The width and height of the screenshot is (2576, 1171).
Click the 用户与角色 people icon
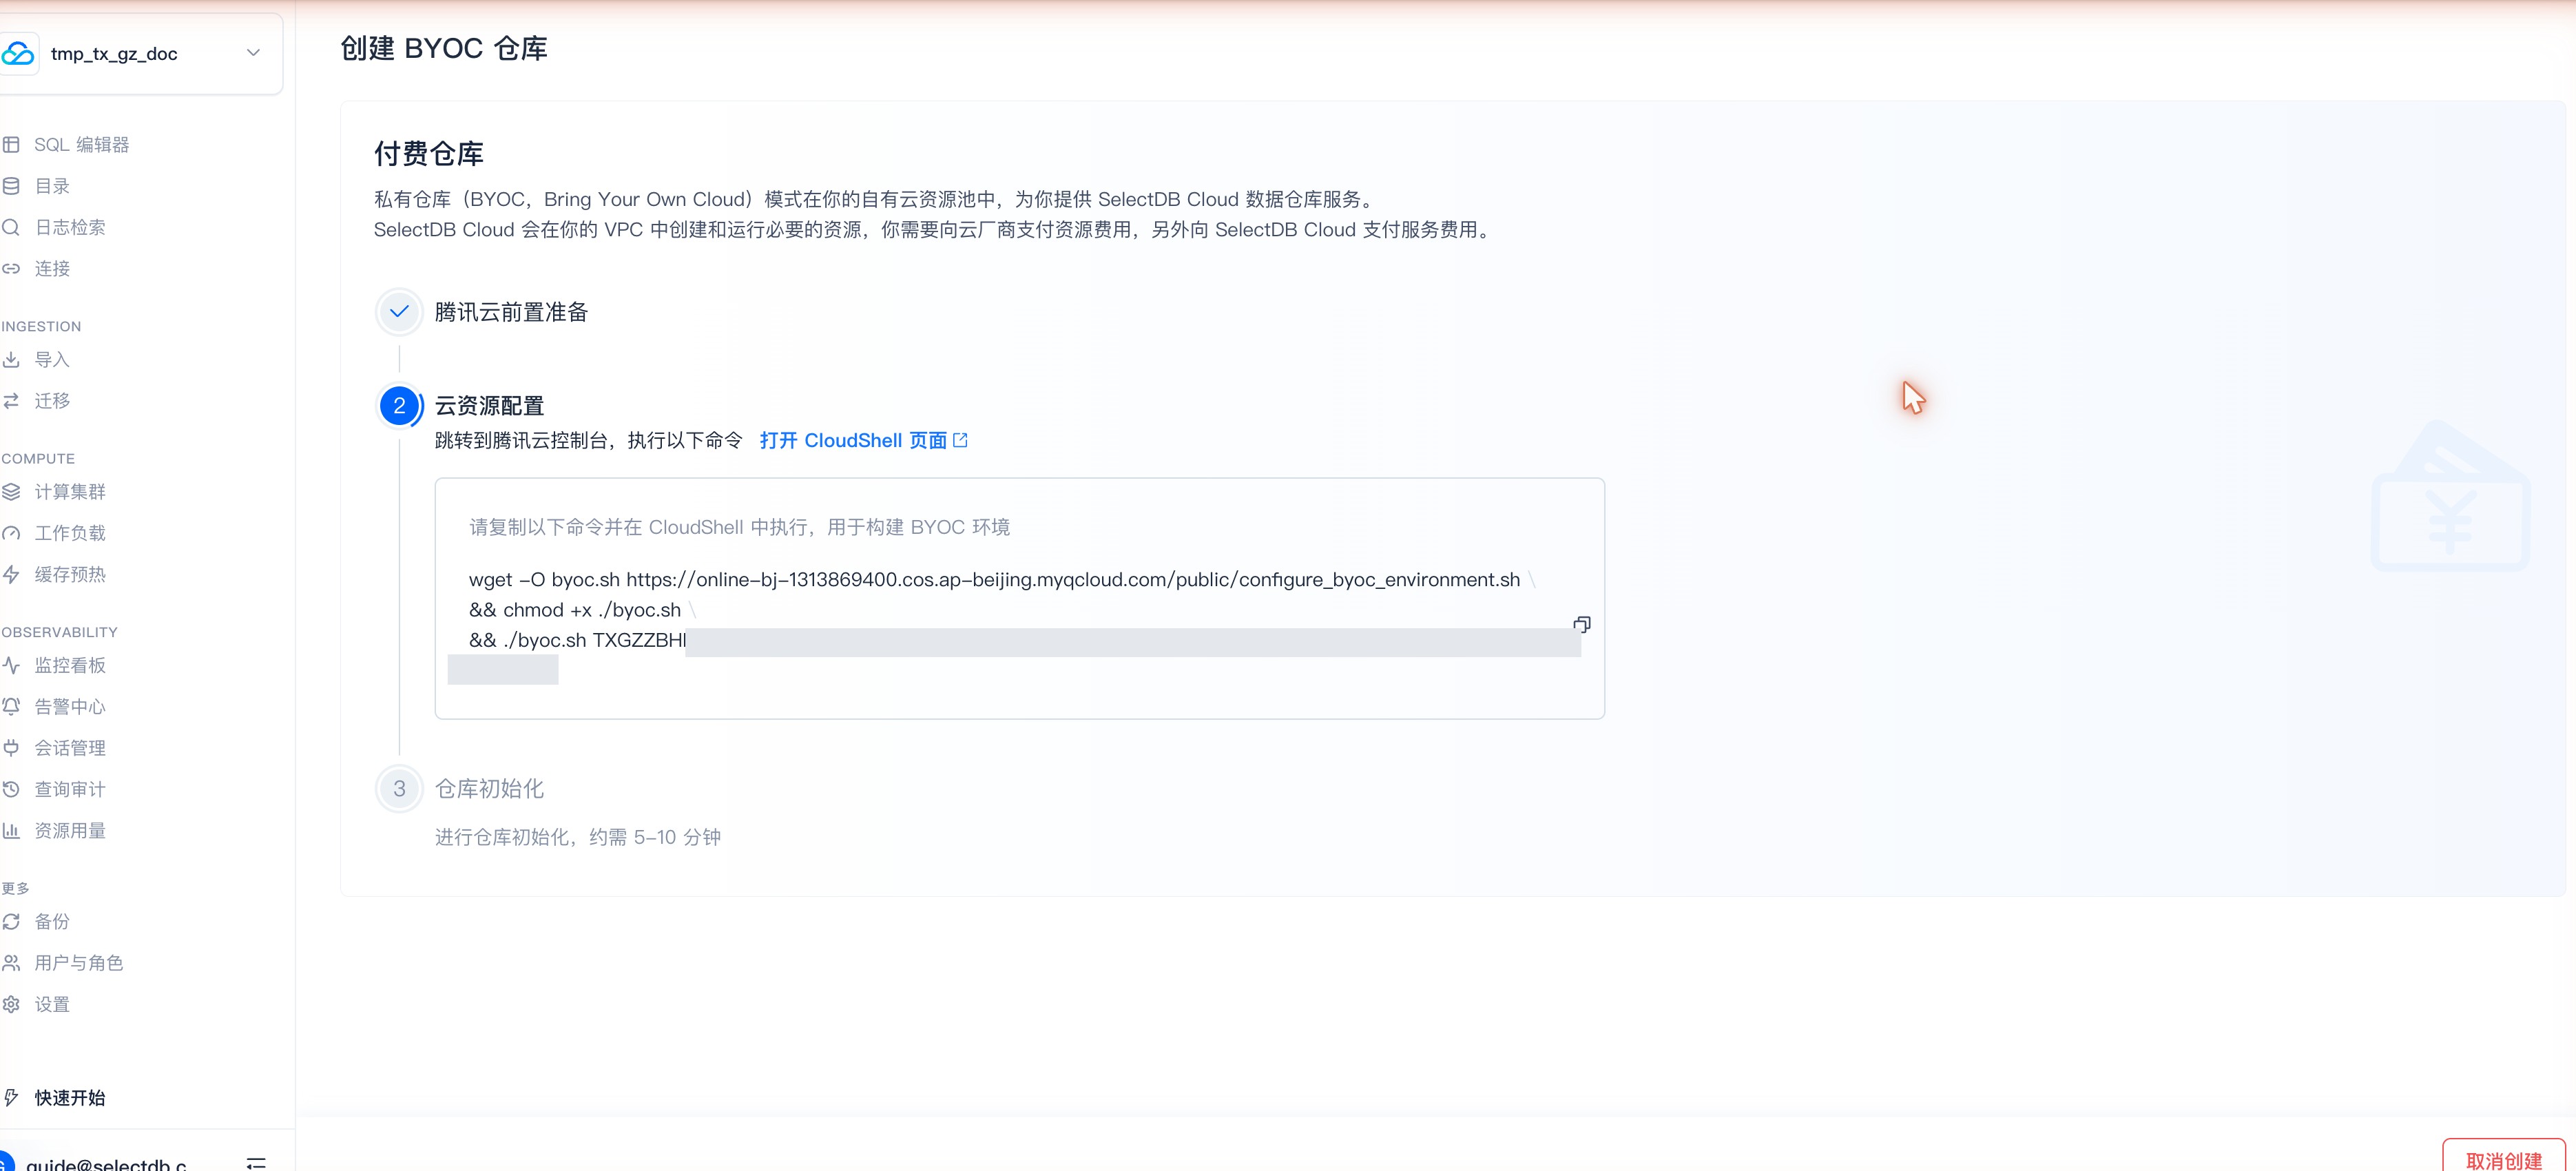[x=11, y=962]
